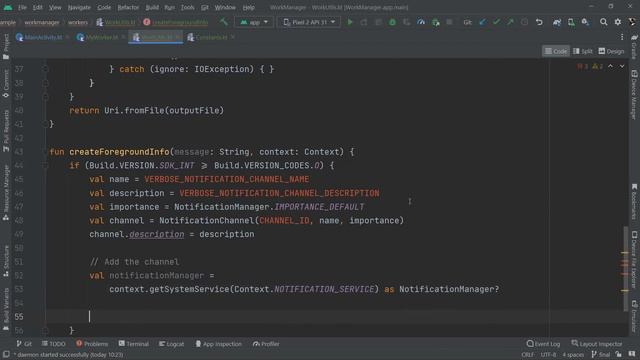This screenshot has height=360, width=640.
Task: Switch editor to Design view
Action: pyautogui.click(x=611, y=51)
